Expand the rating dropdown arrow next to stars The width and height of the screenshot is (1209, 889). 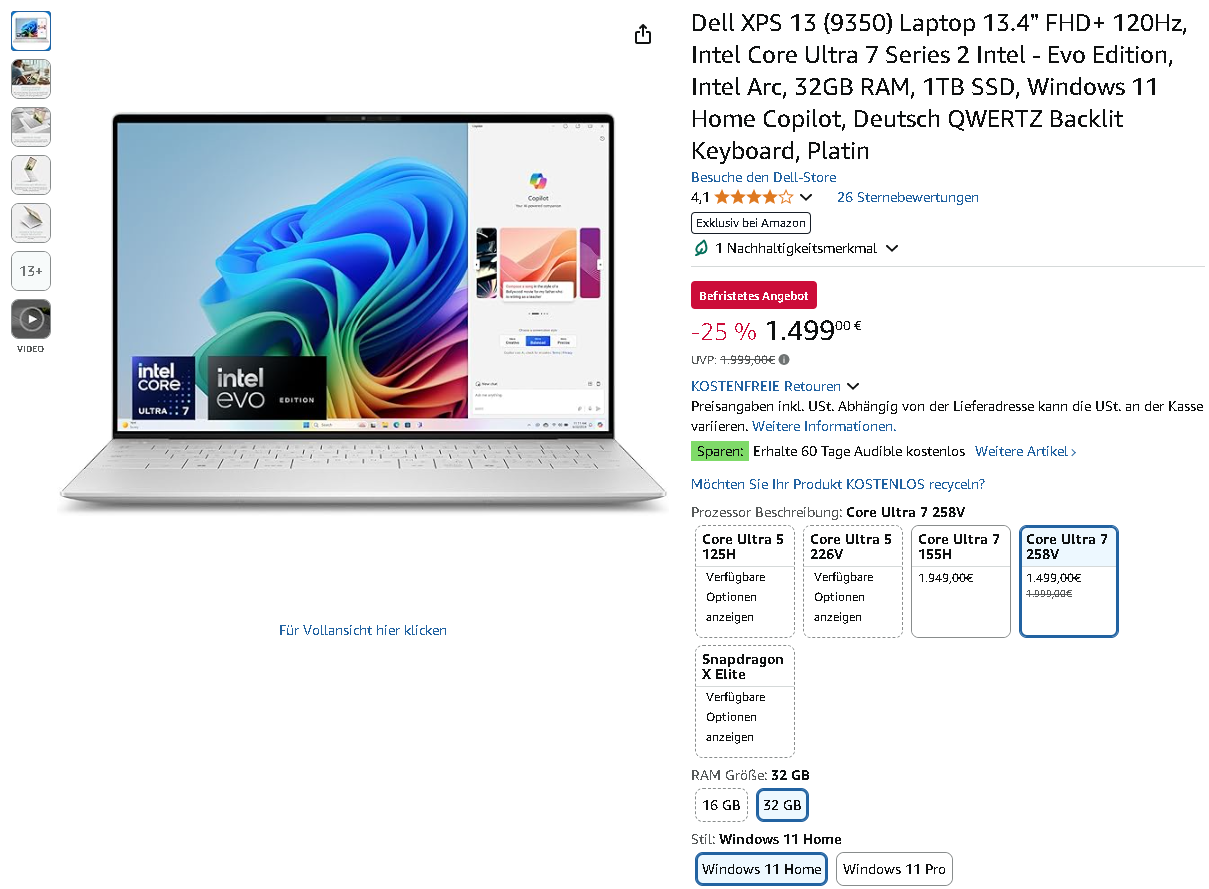(806, 198)
